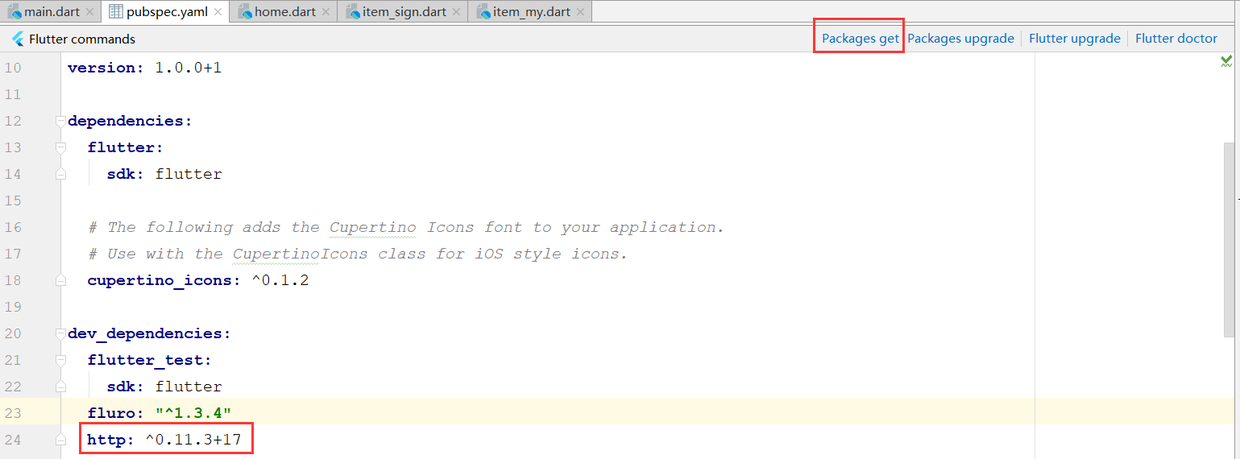Run Packages get
Screen dimensions: 1240x459
tap(860, 39)
